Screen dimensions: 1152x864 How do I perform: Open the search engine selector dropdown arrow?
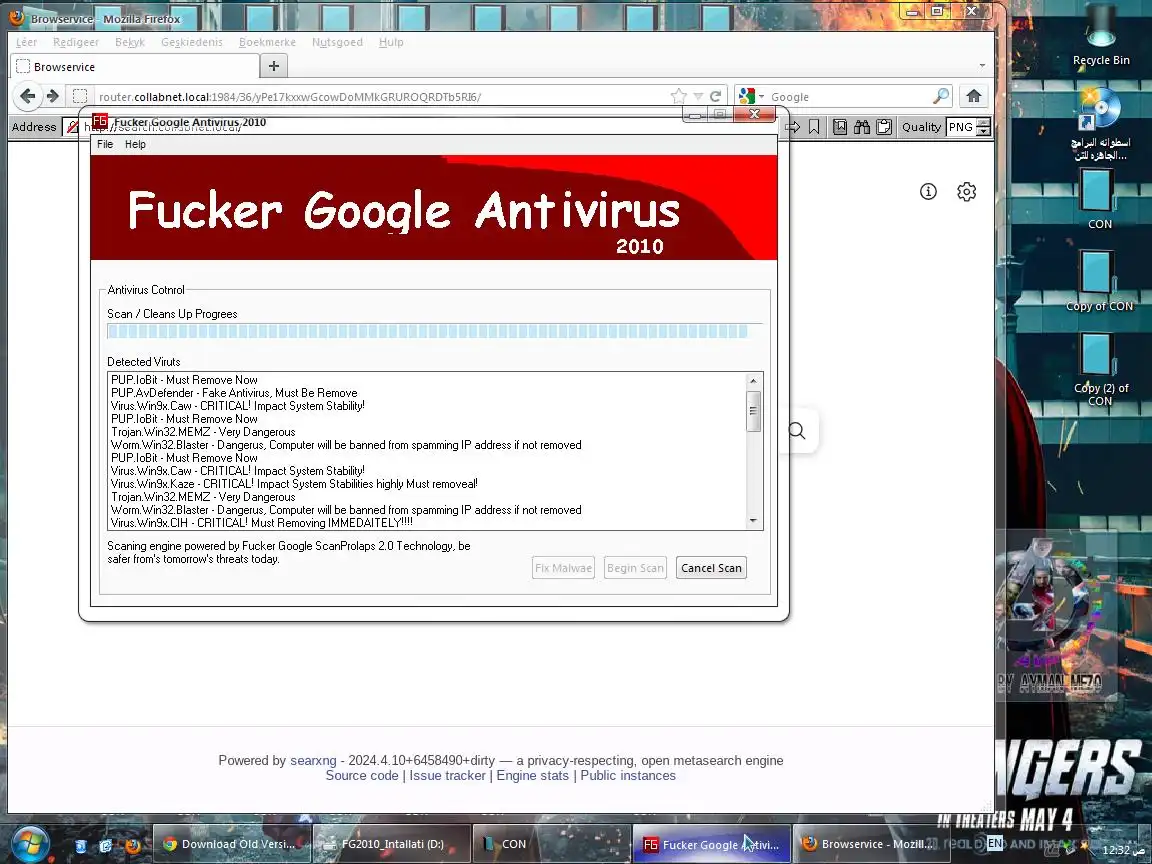tap(761, 96)
